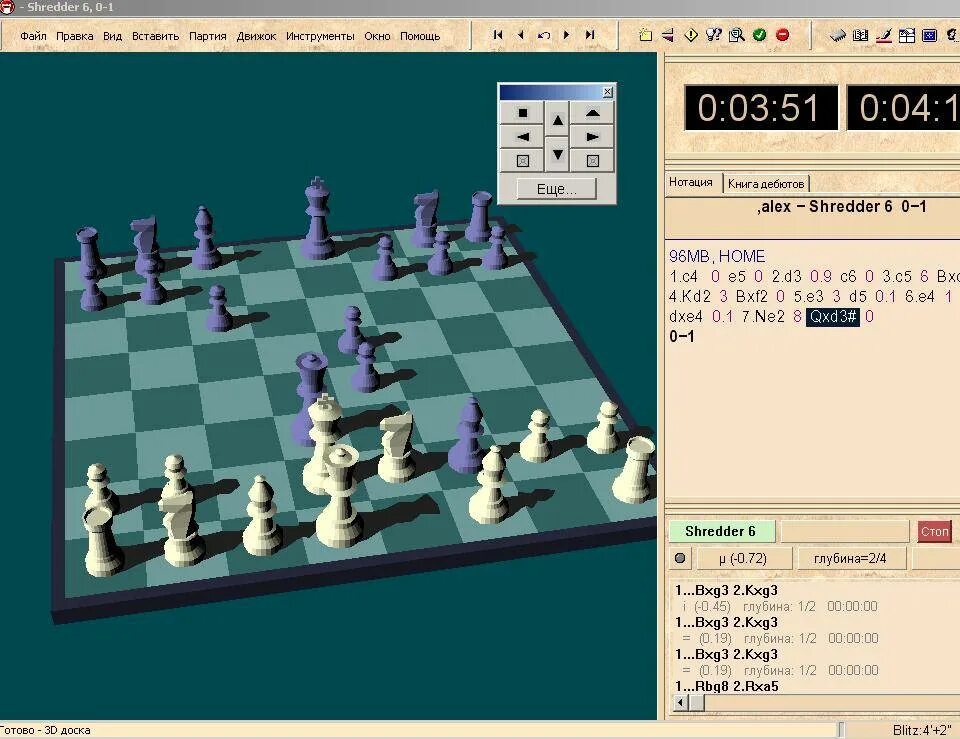Toggle the round engine indicator button
960x739 pixels.
(x=680, y=558)
